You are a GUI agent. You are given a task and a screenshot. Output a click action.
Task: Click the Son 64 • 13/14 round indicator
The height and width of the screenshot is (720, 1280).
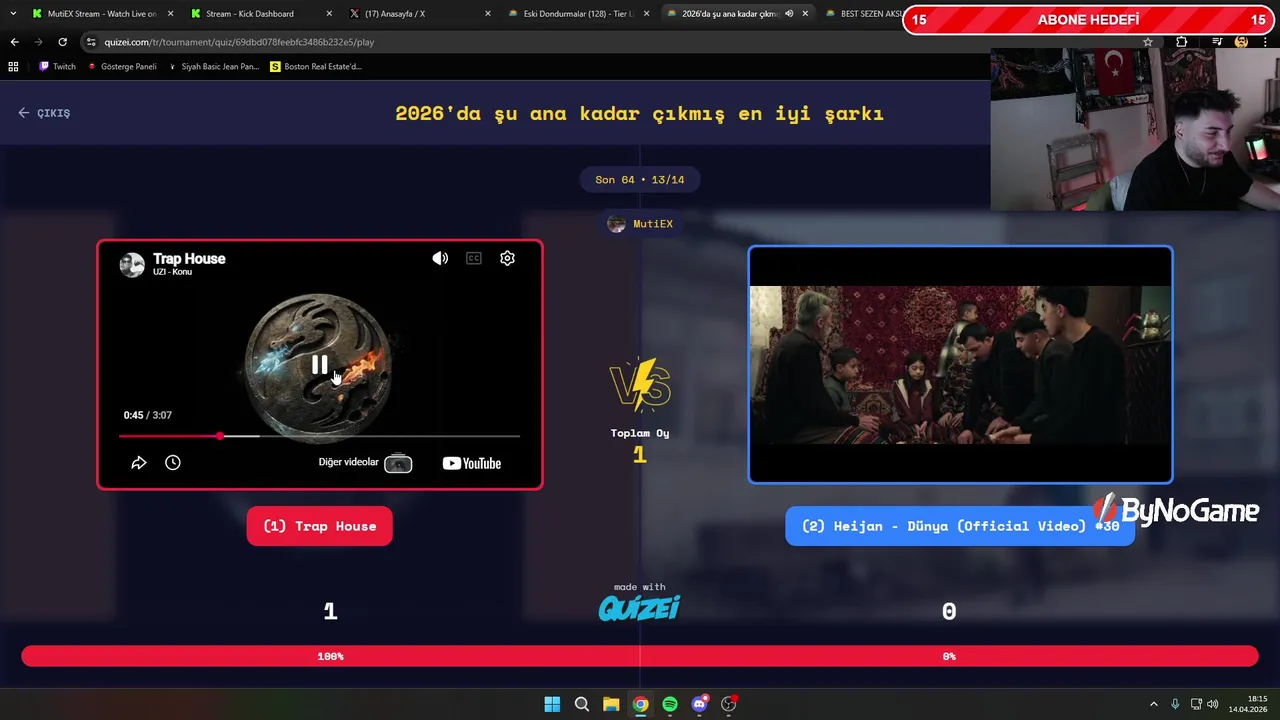pyautogui.click(x=640, y=180)
